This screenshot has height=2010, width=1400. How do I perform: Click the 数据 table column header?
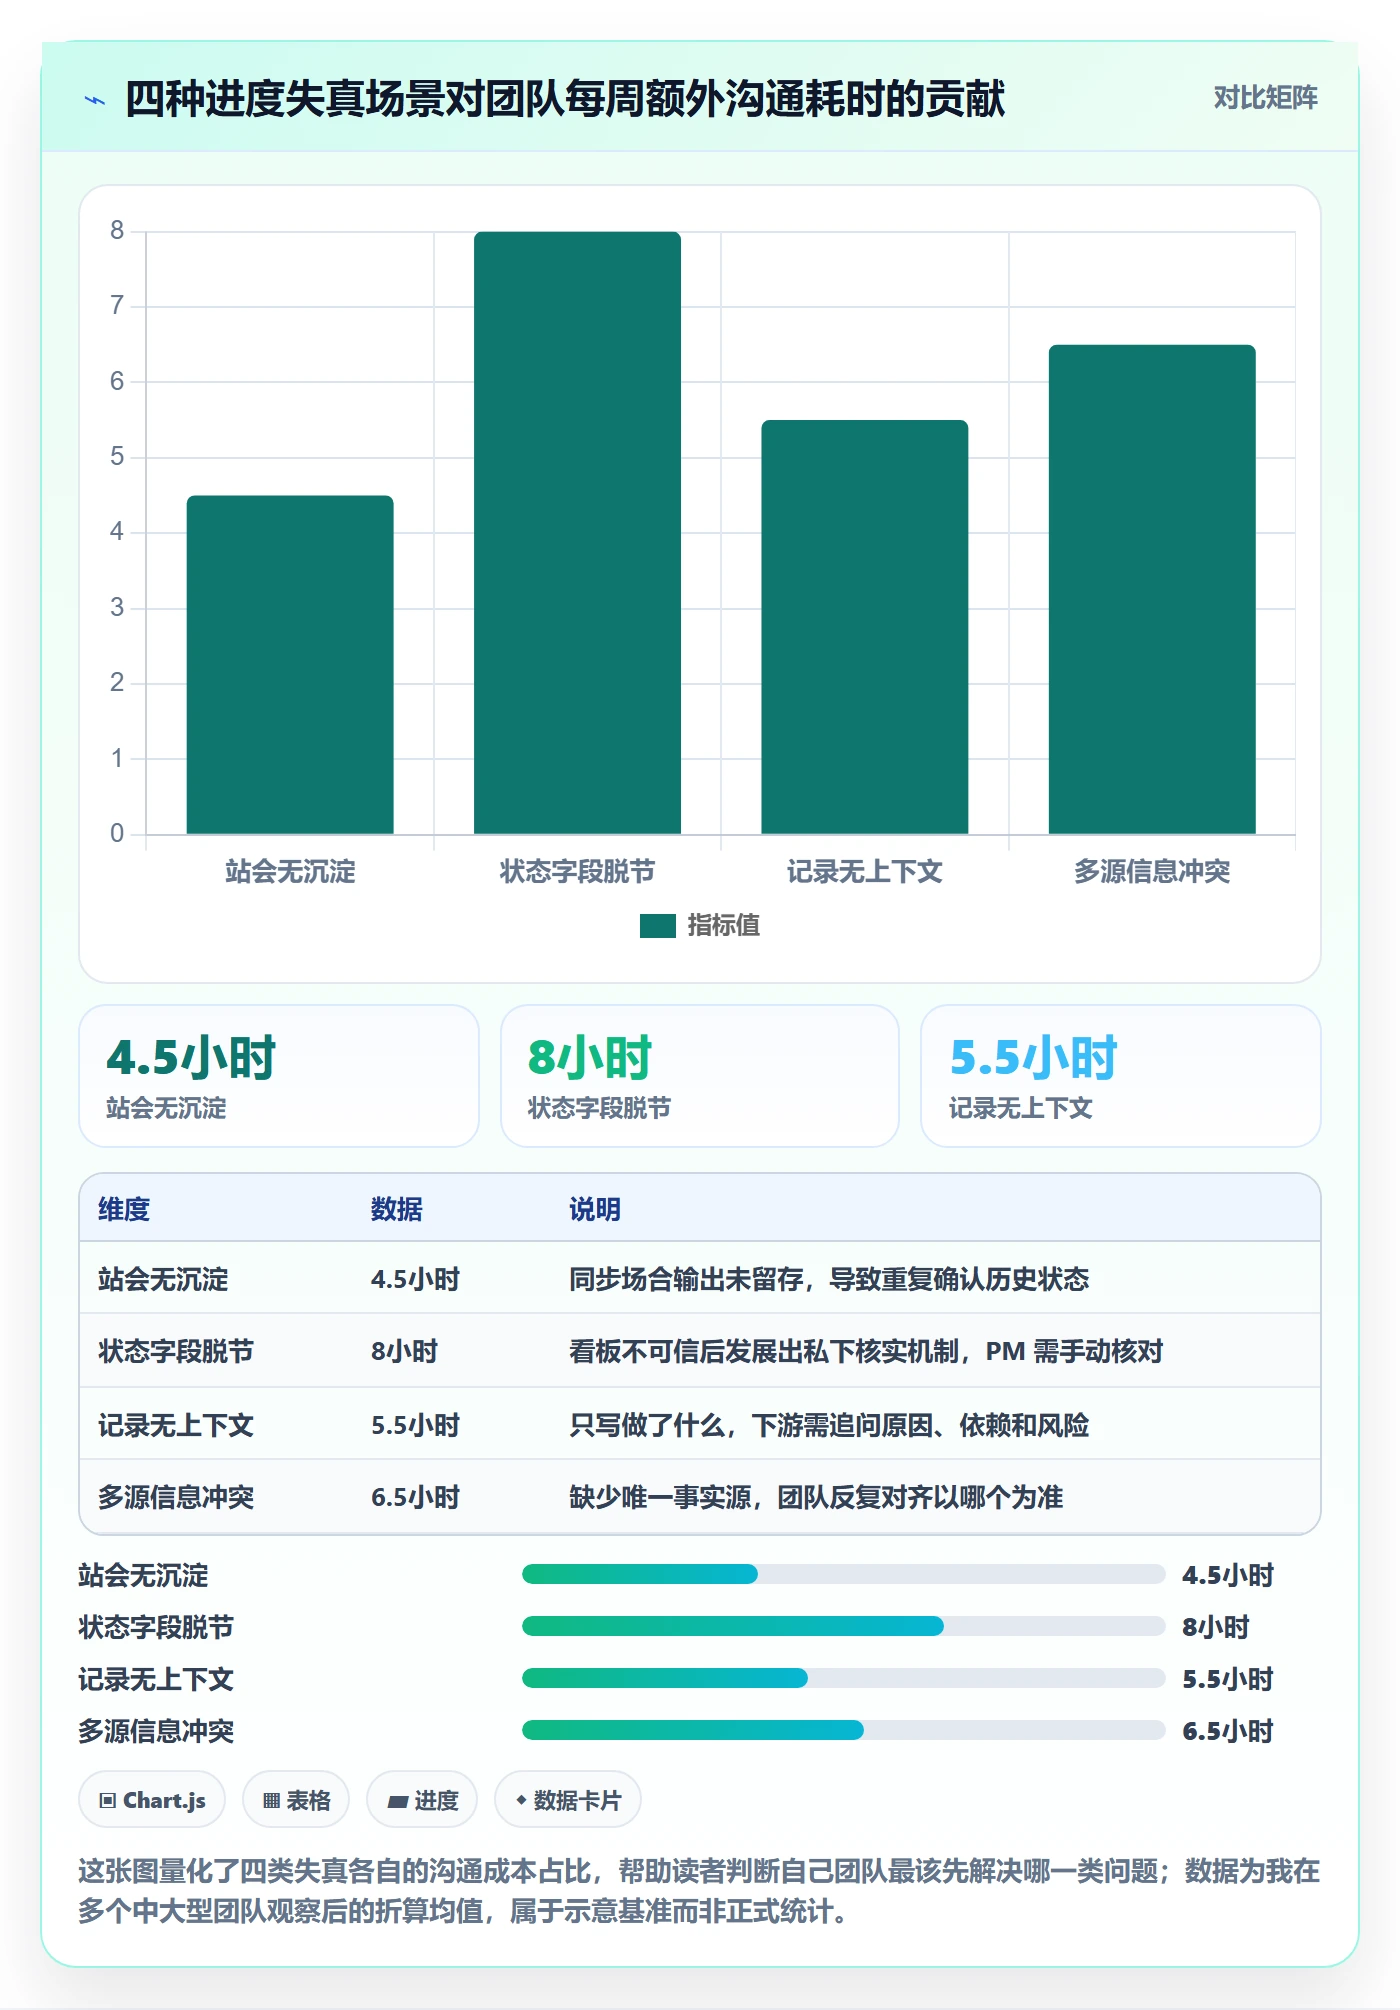(397, 1210)
